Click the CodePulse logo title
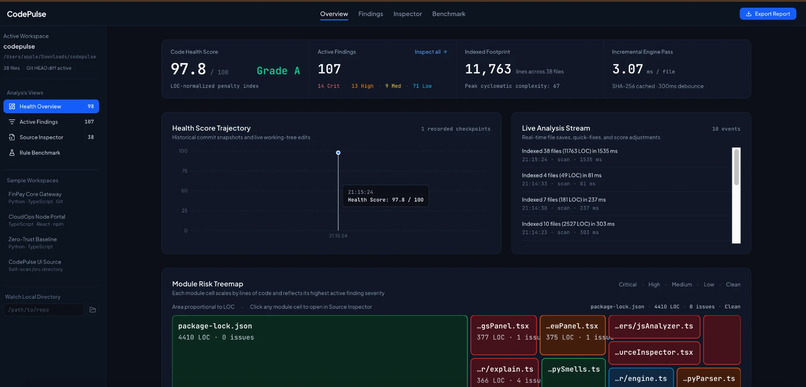The width and height of the screenshot is (806, 387). [26, 14]
